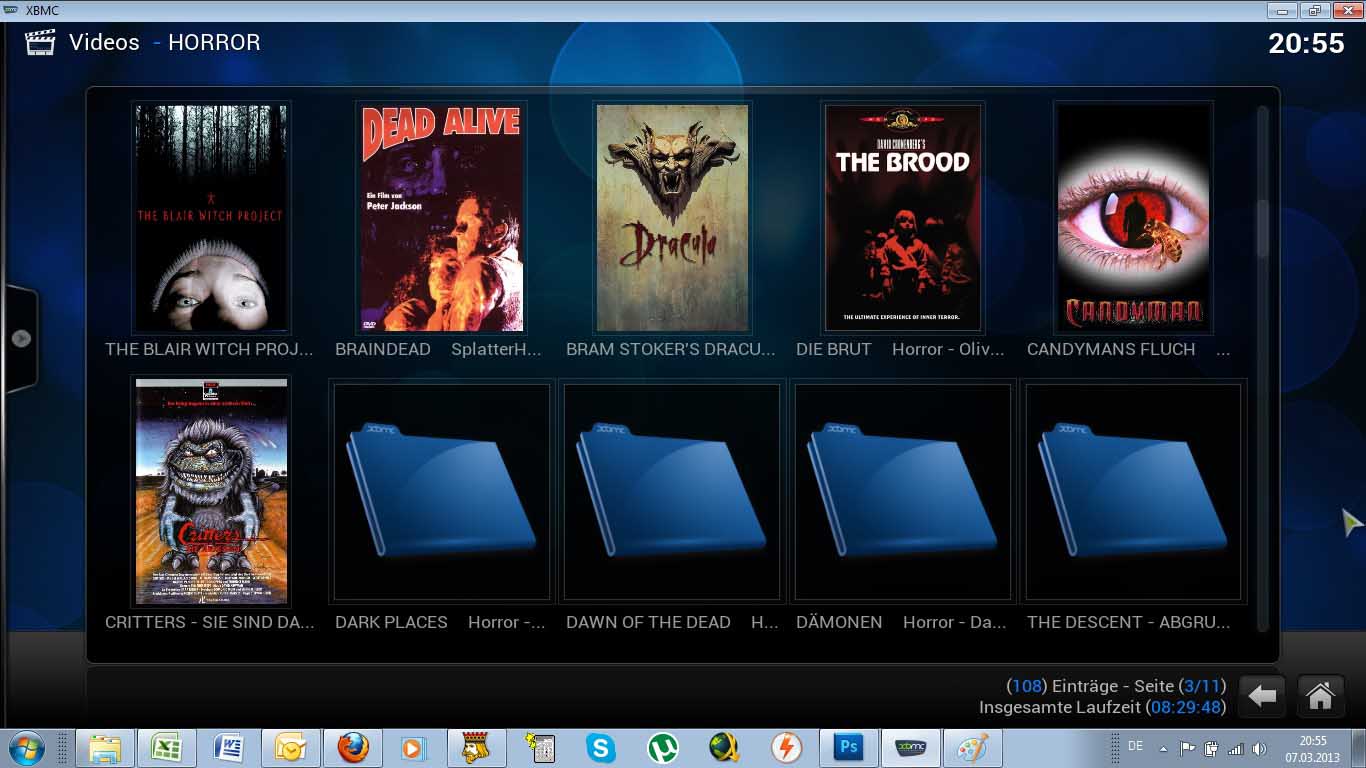Launch Excel from the taskbar
This screenshot has height=768, width=1366.
click(x=166, y=748)
